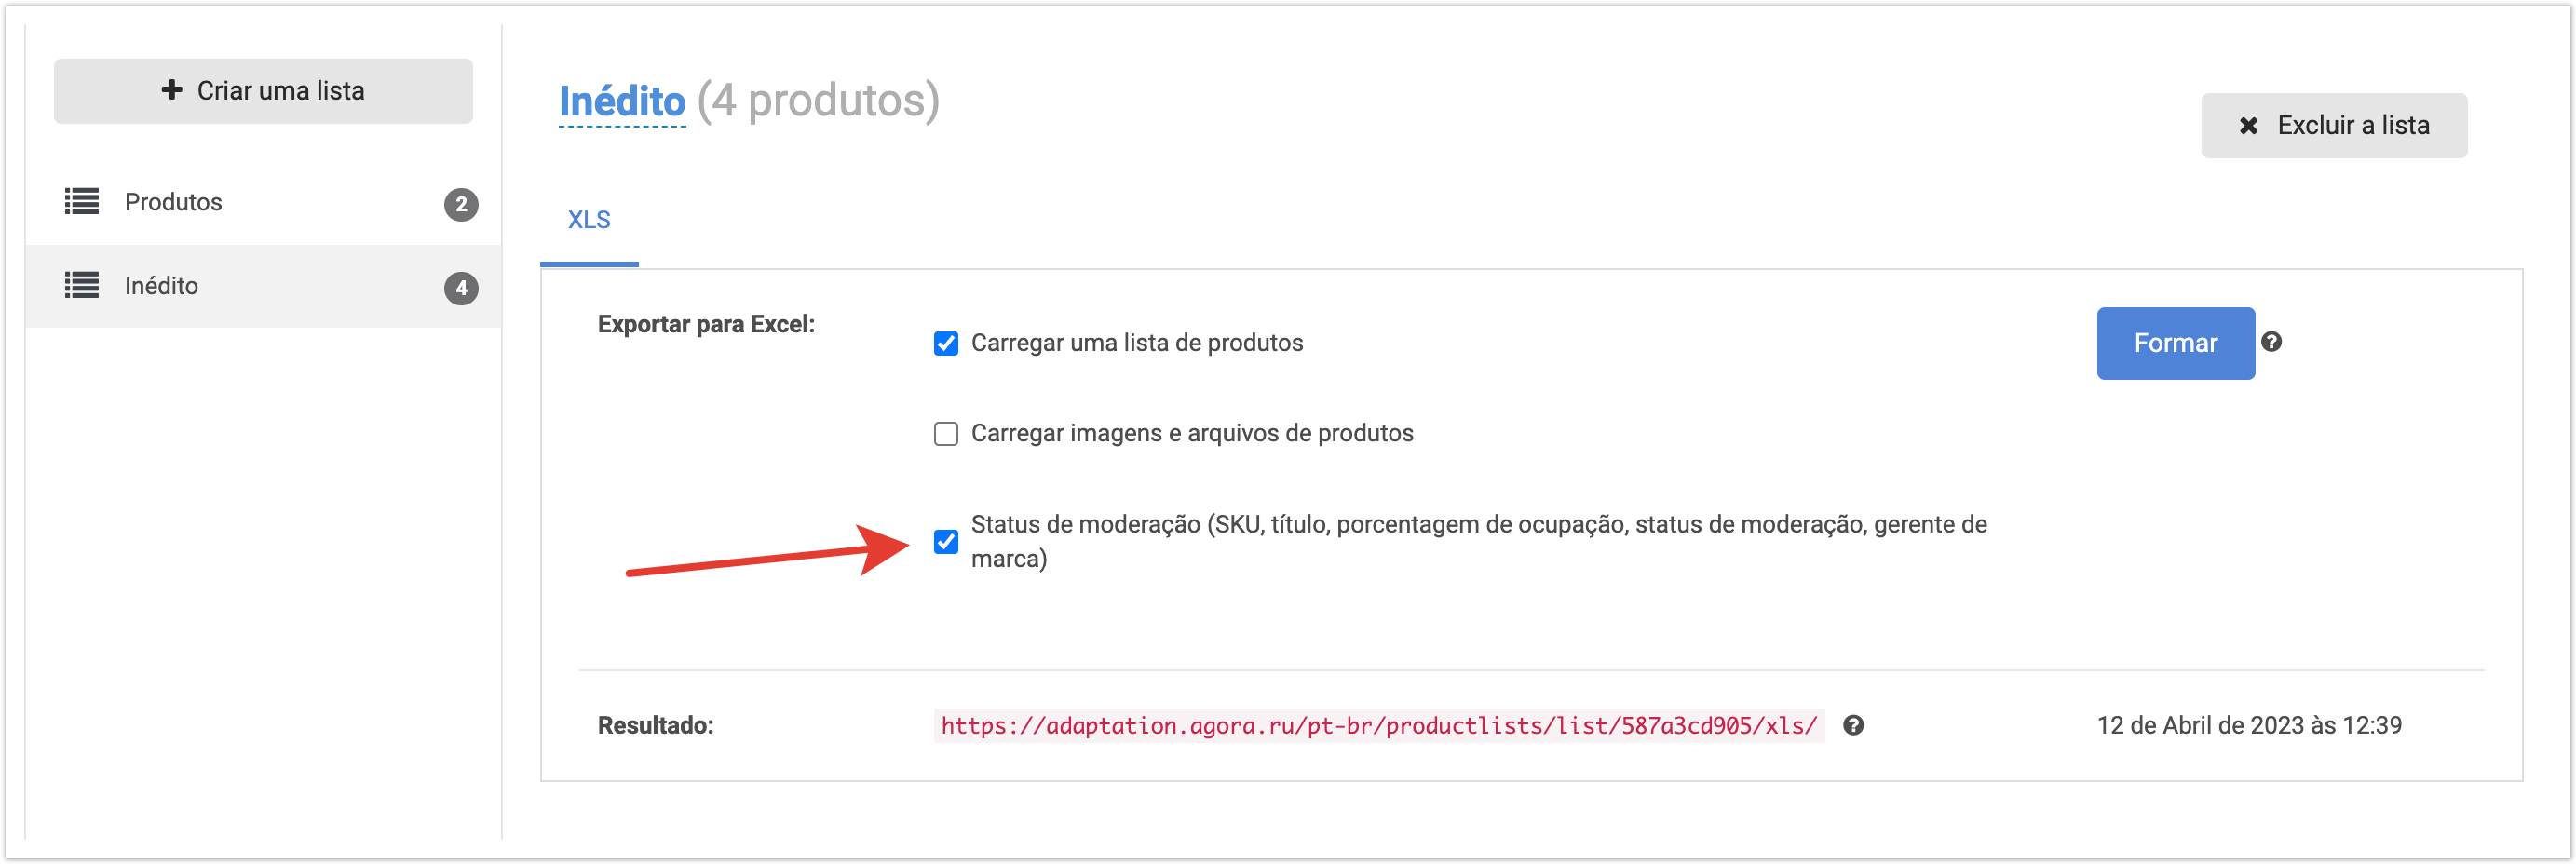The height and width of the screenshot is (864, 2576).
Task: Click the Inédito list title to rename
Action: [x=622, y=101]
